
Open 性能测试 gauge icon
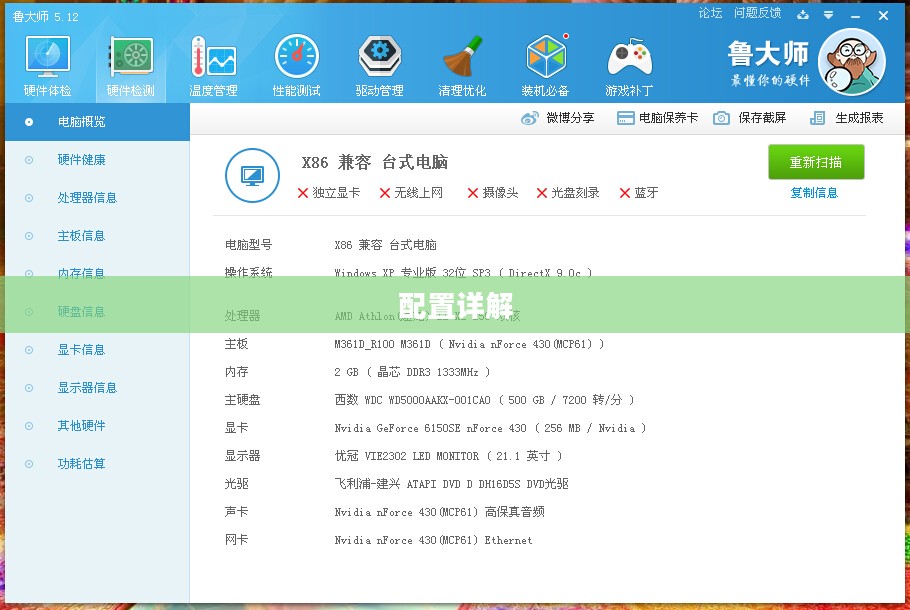point(297,57)
